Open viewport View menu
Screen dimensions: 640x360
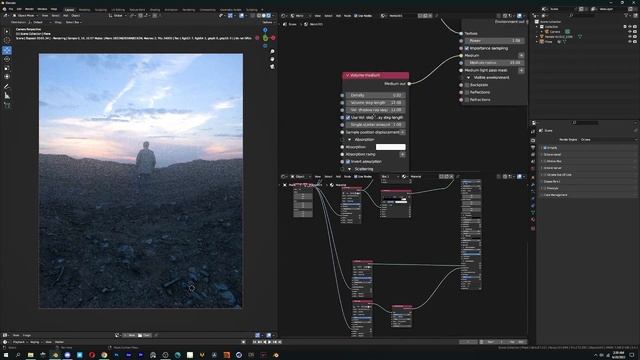[x=45, y=16]
